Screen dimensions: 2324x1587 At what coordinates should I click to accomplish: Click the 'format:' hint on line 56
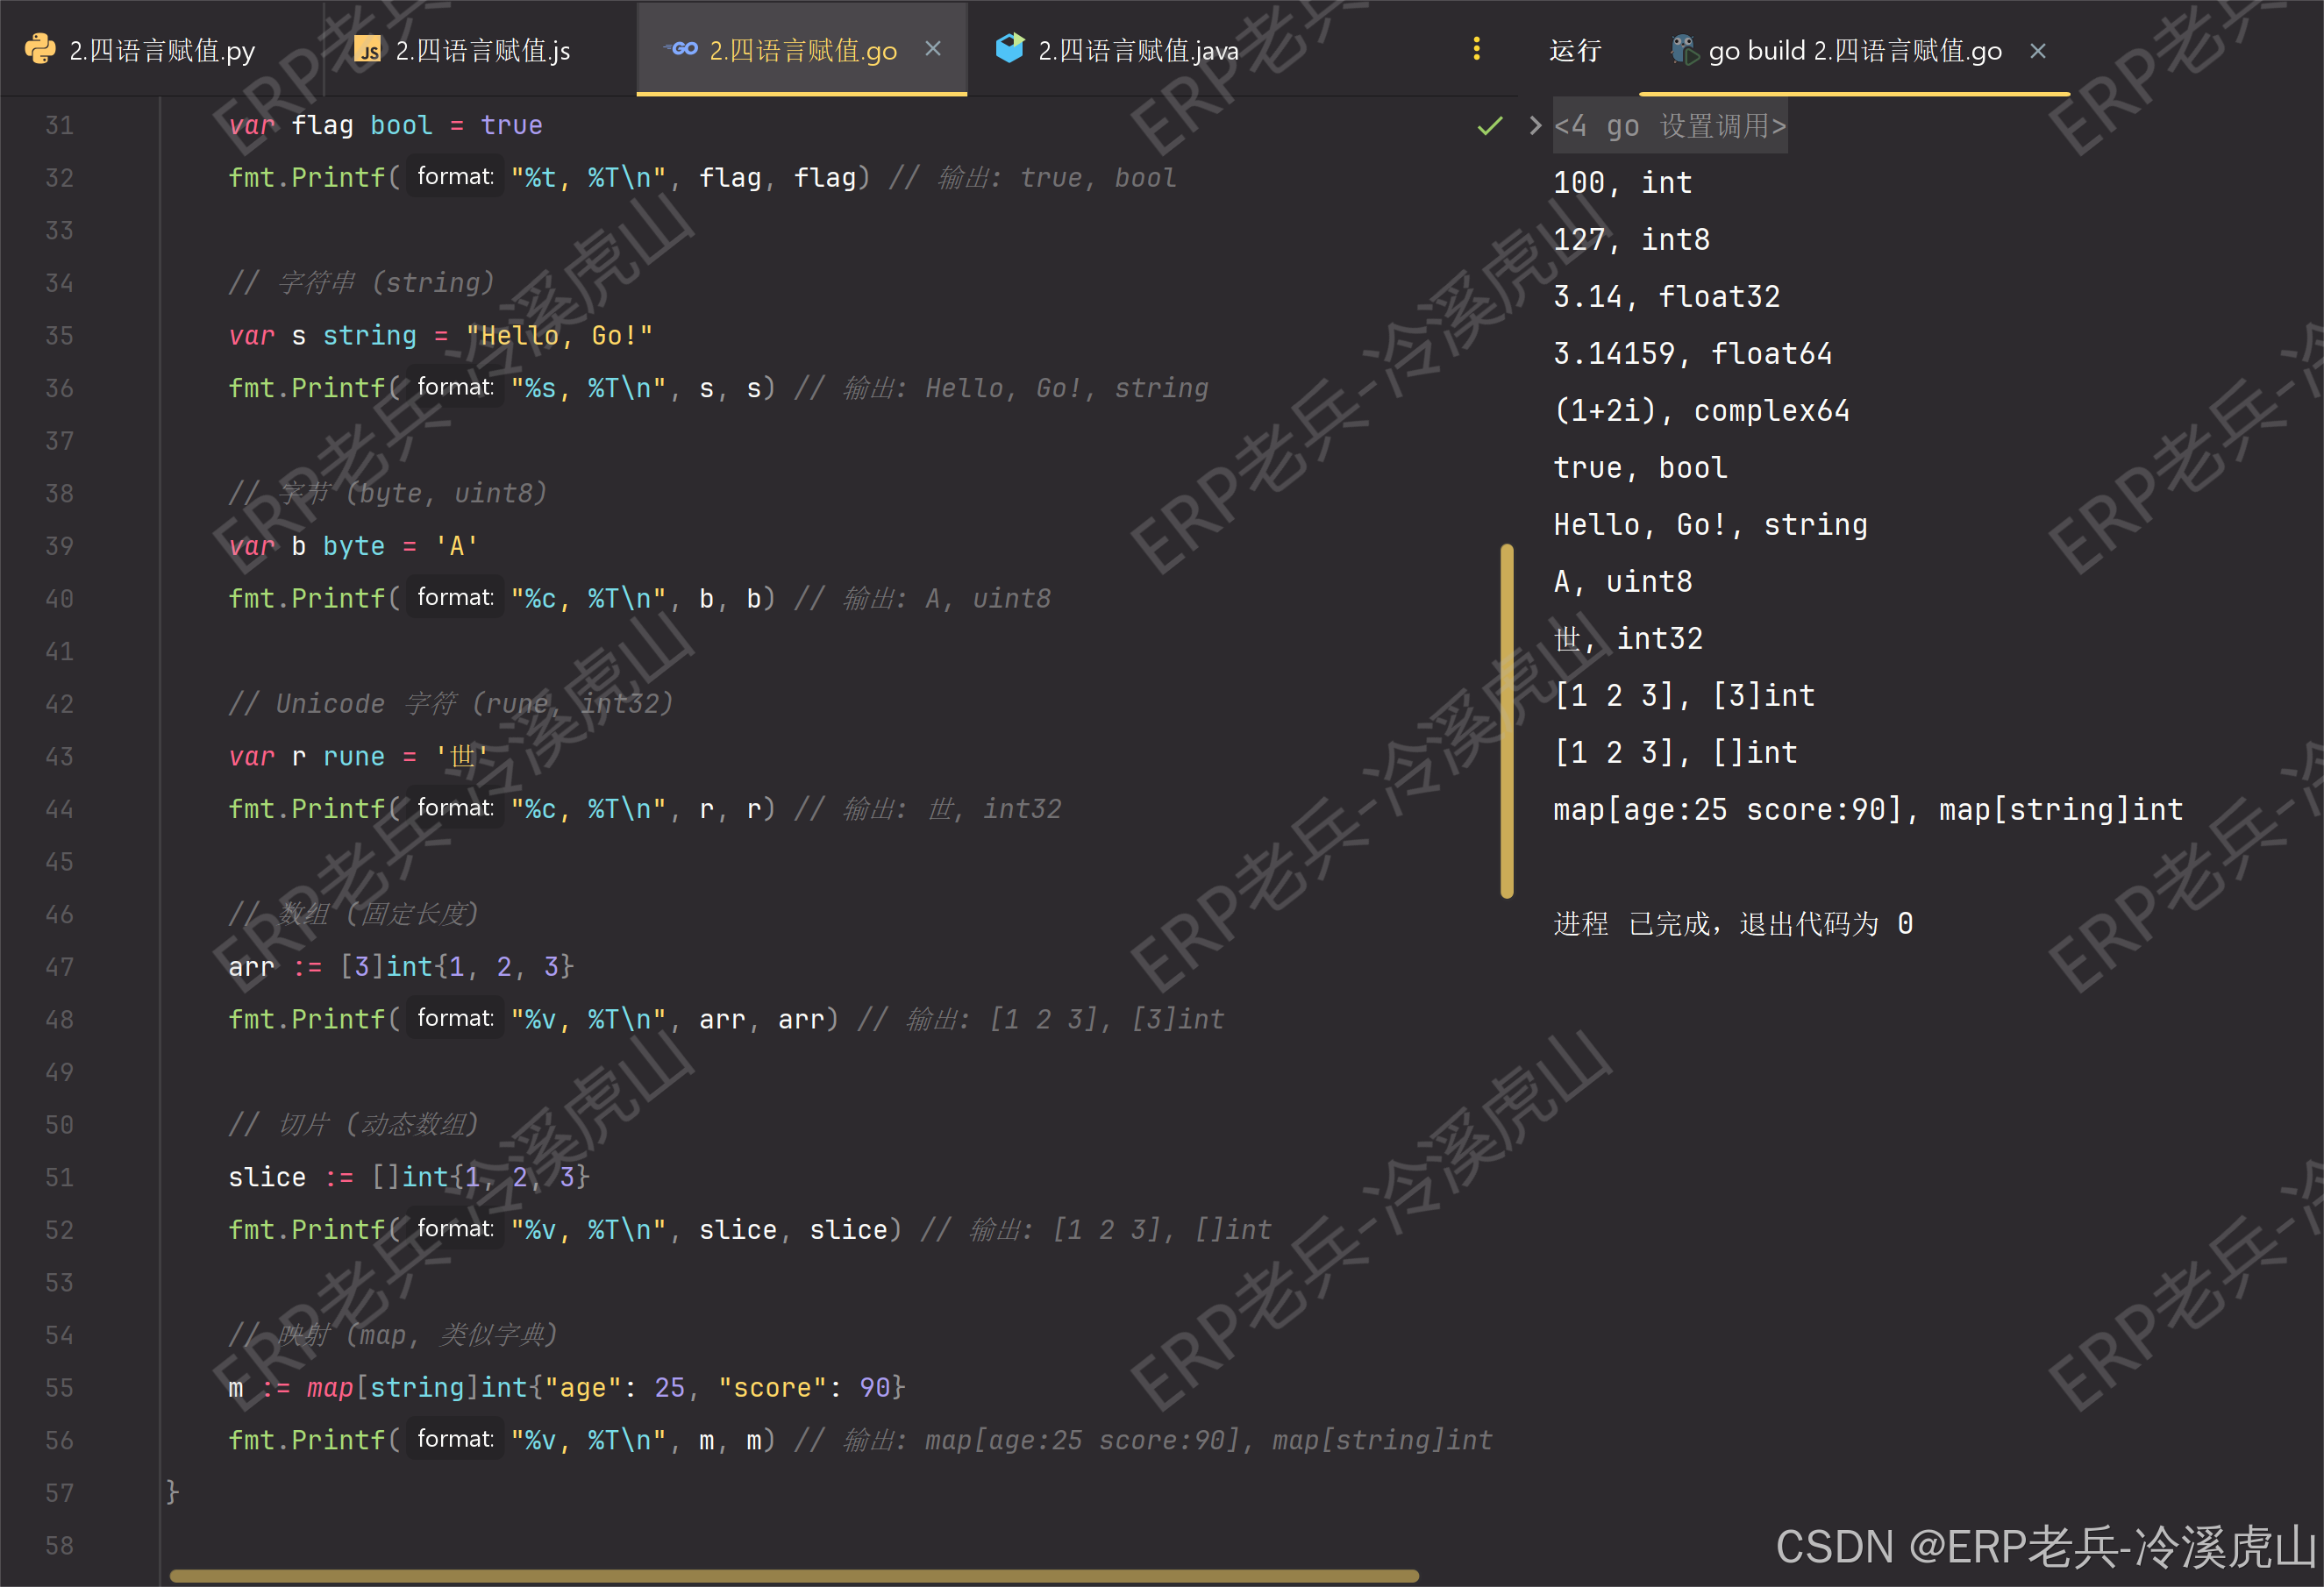click(x=455, y=1439)
